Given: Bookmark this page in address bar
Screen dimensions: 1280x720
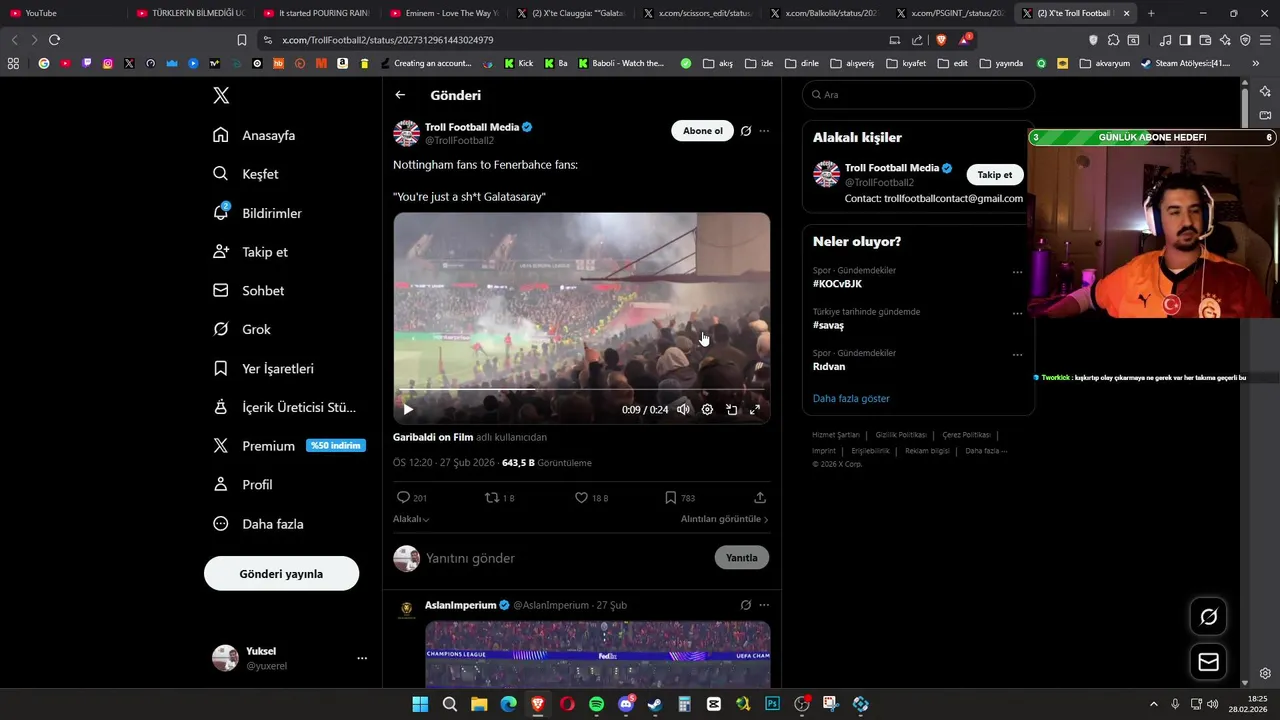Looking at the screenshot, I should coord(241,40).
